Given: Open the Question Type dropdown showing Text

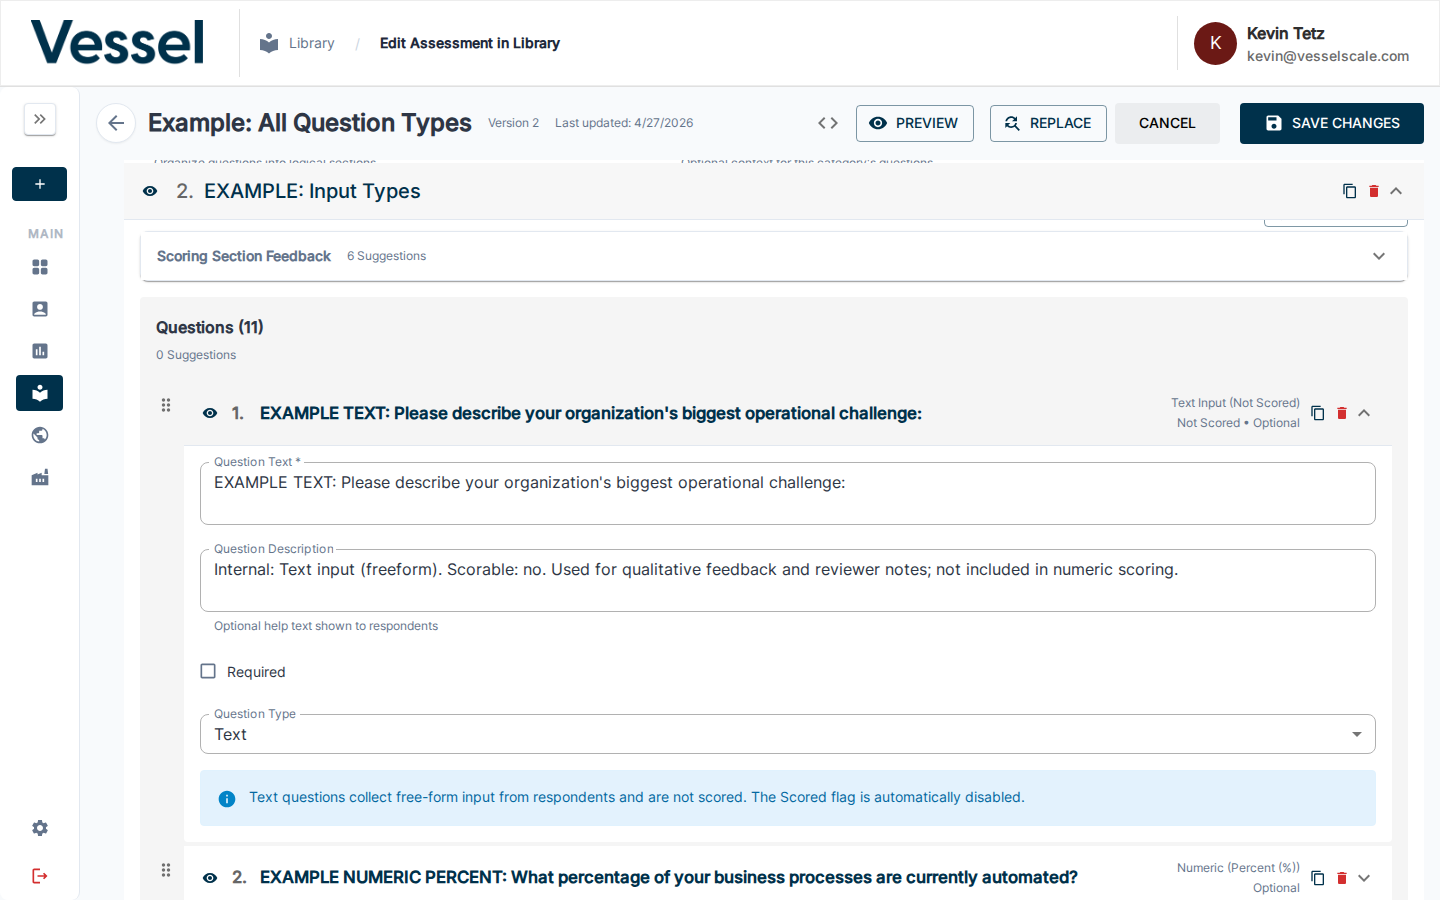Looking at the screenshot, I should 788,734.
